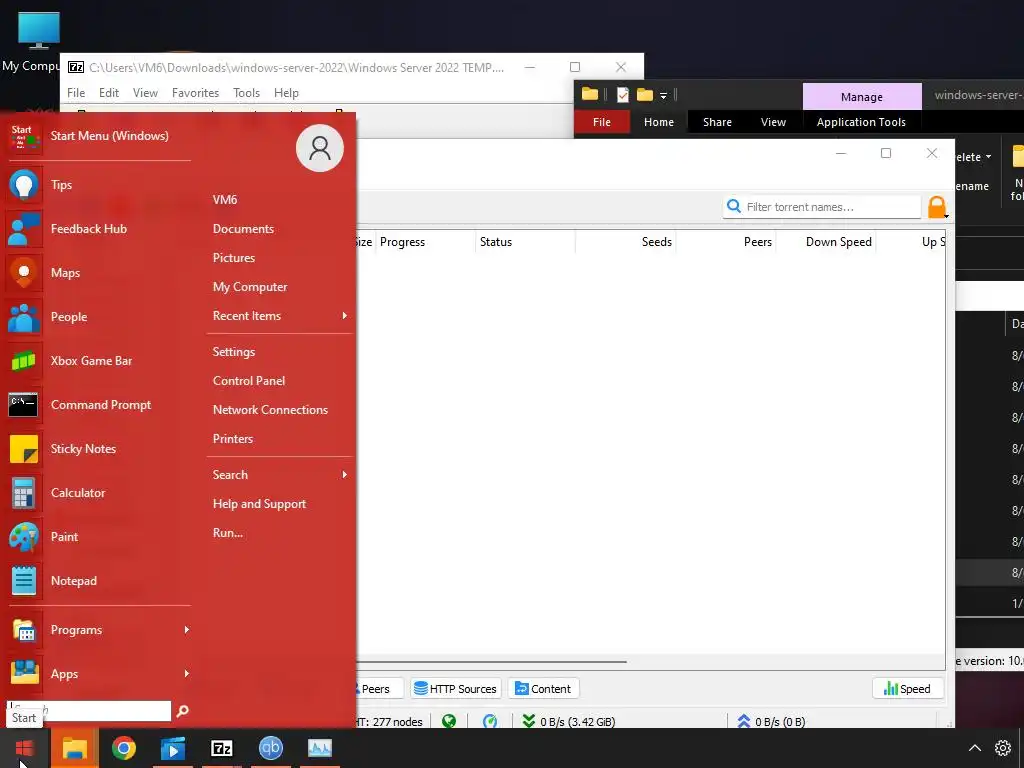Click the start menu search box

pos(89,711)
